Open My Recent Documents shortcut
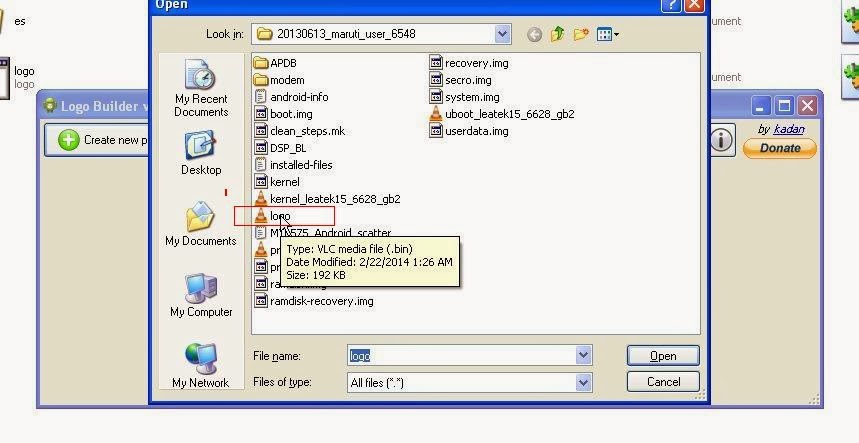Image resolution: width=859 pixels, height=443 pixels. [x=201, y=89]
